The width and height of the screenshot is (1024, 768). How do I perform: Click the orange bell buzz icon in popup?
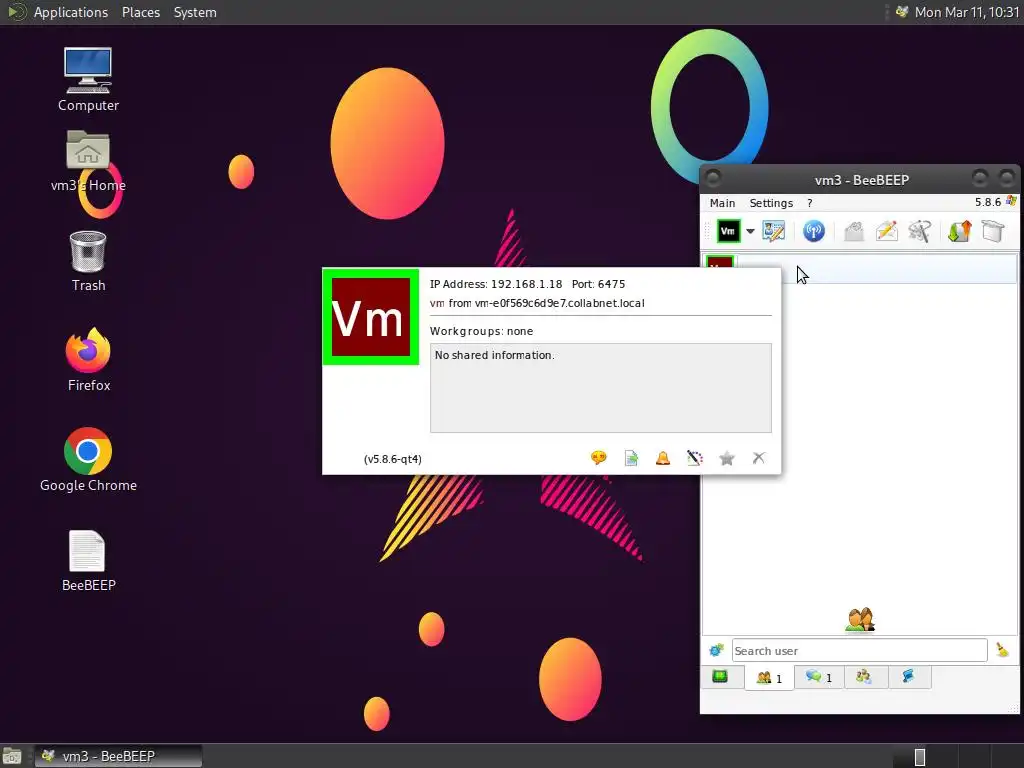(663, 458)
